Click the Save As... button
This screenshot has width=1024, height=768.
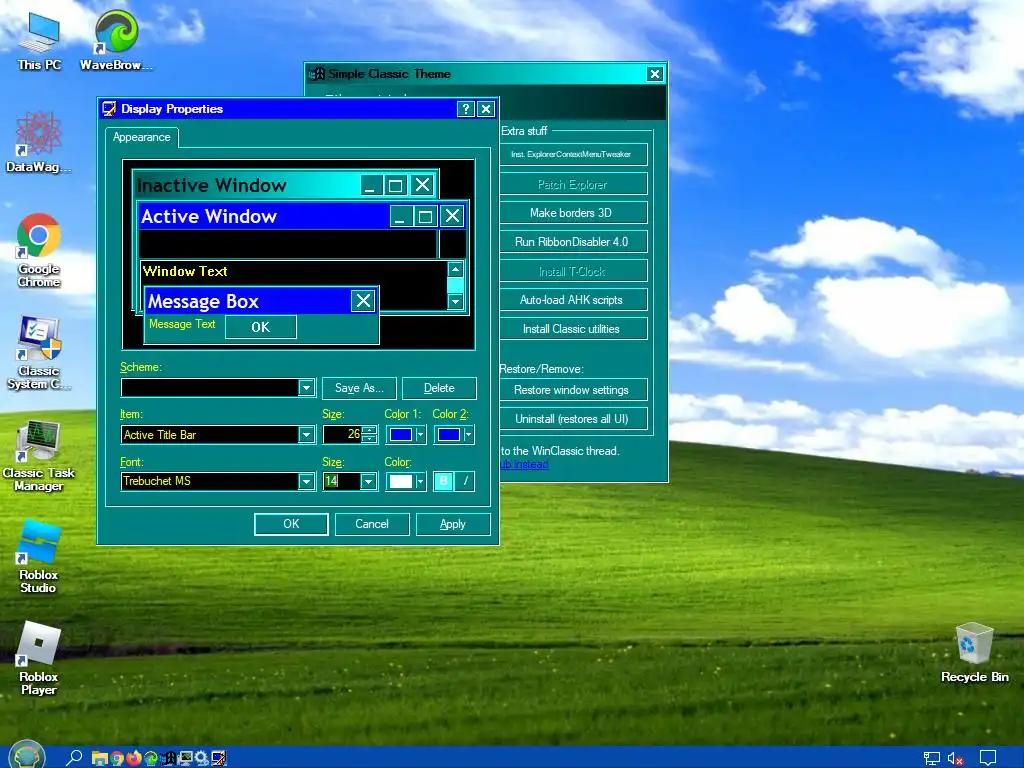click(x=359, y=388)
